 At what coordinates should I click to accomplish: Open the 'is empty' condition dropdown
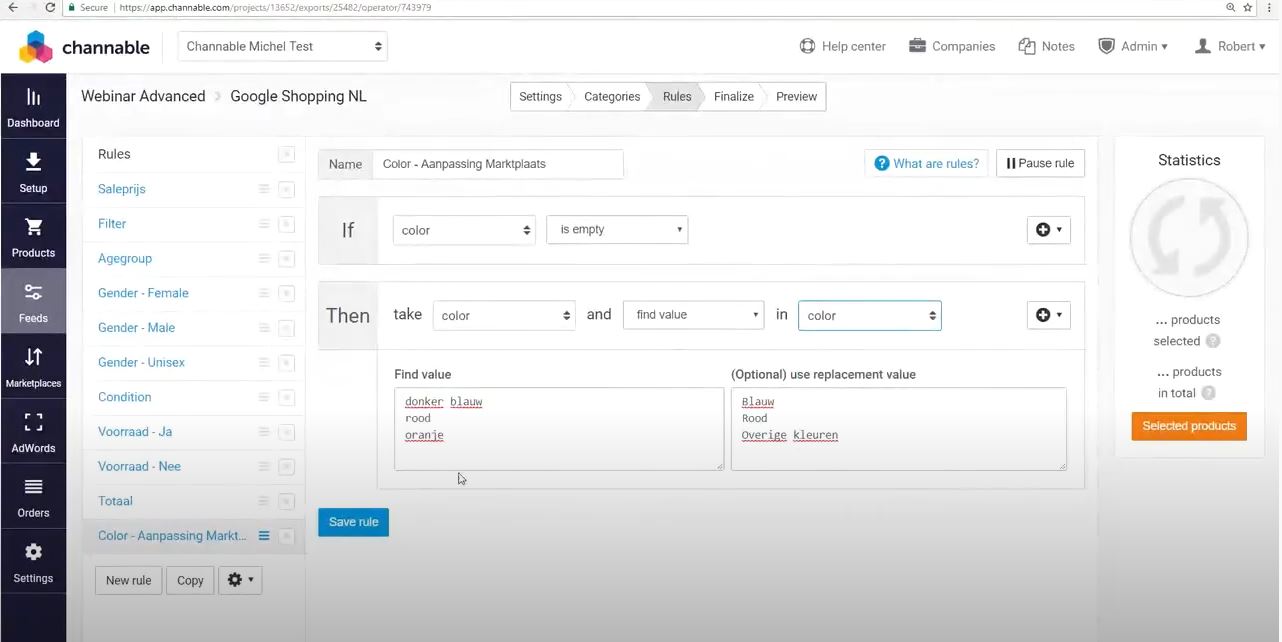pos(617,230)
